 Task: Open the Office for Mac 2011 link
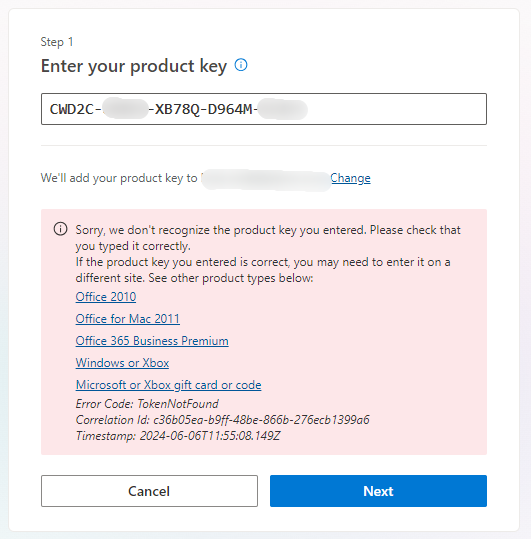tap(128, 319)
